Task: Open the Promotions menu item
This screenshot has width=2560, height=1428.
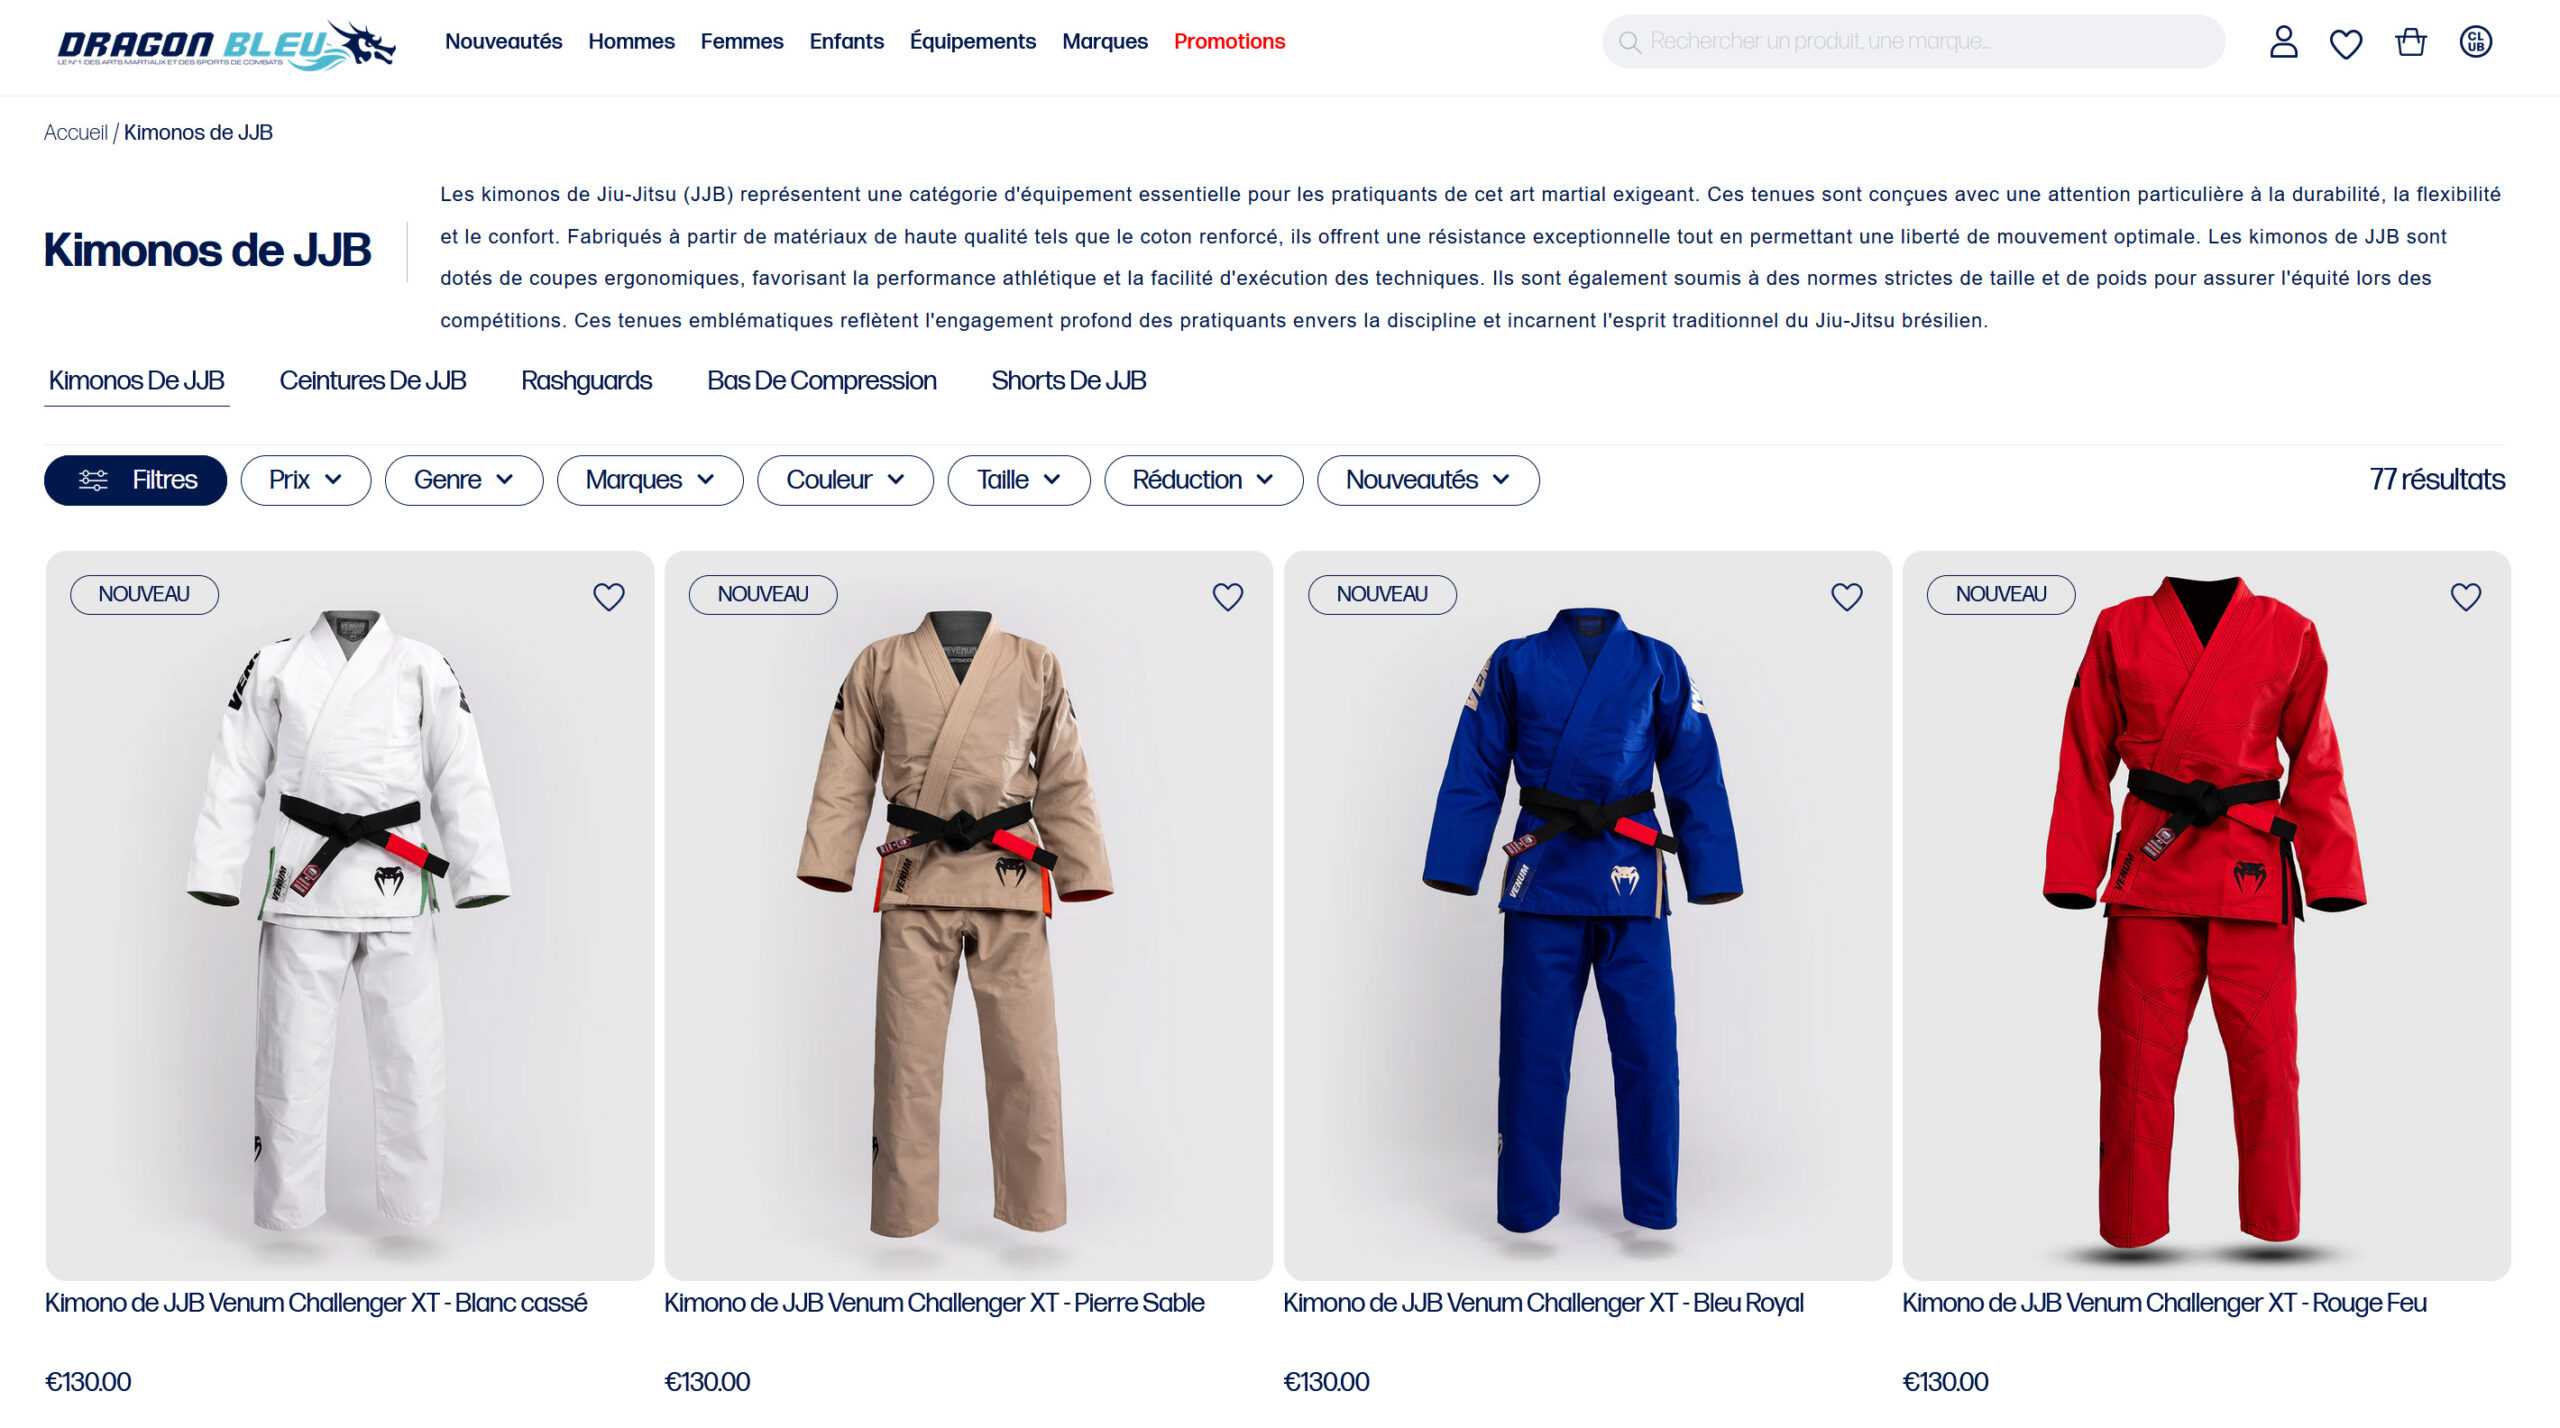Action: [1229, 41]
